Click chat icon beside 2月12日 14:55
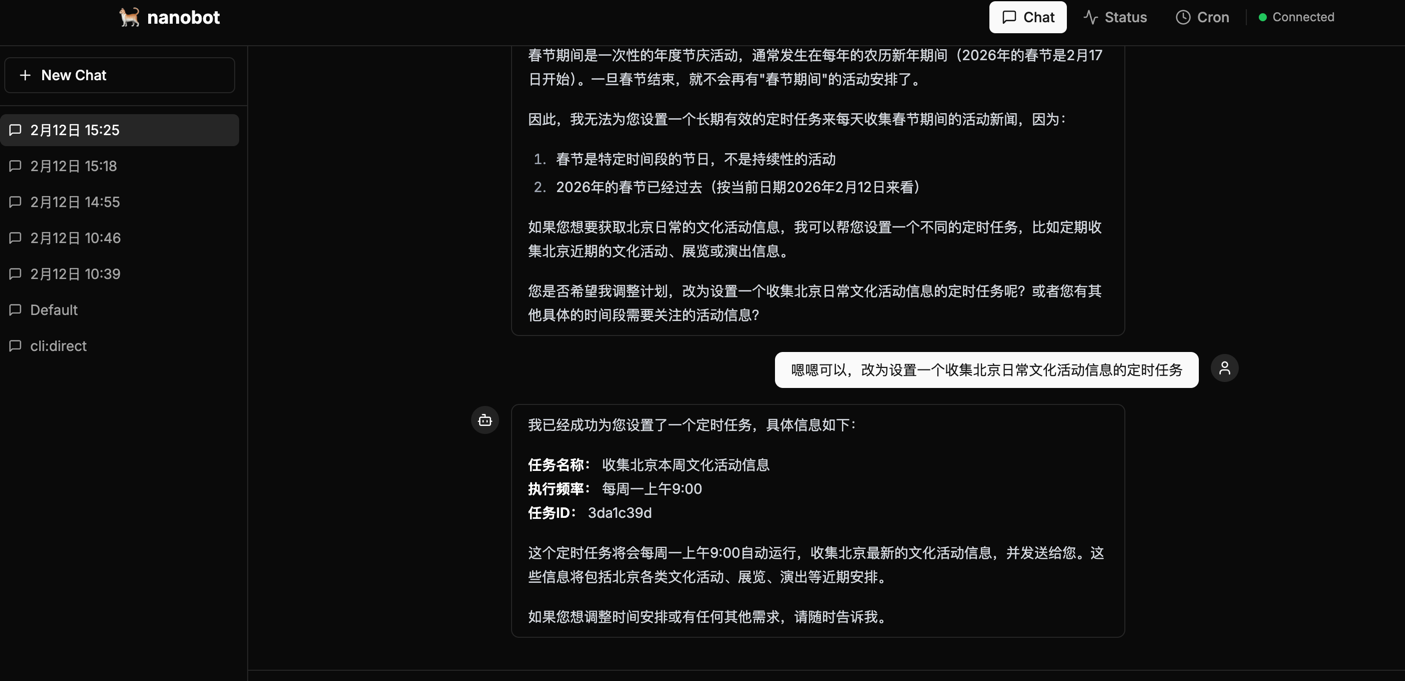The image size is (1405, 681). click(15, 202)
